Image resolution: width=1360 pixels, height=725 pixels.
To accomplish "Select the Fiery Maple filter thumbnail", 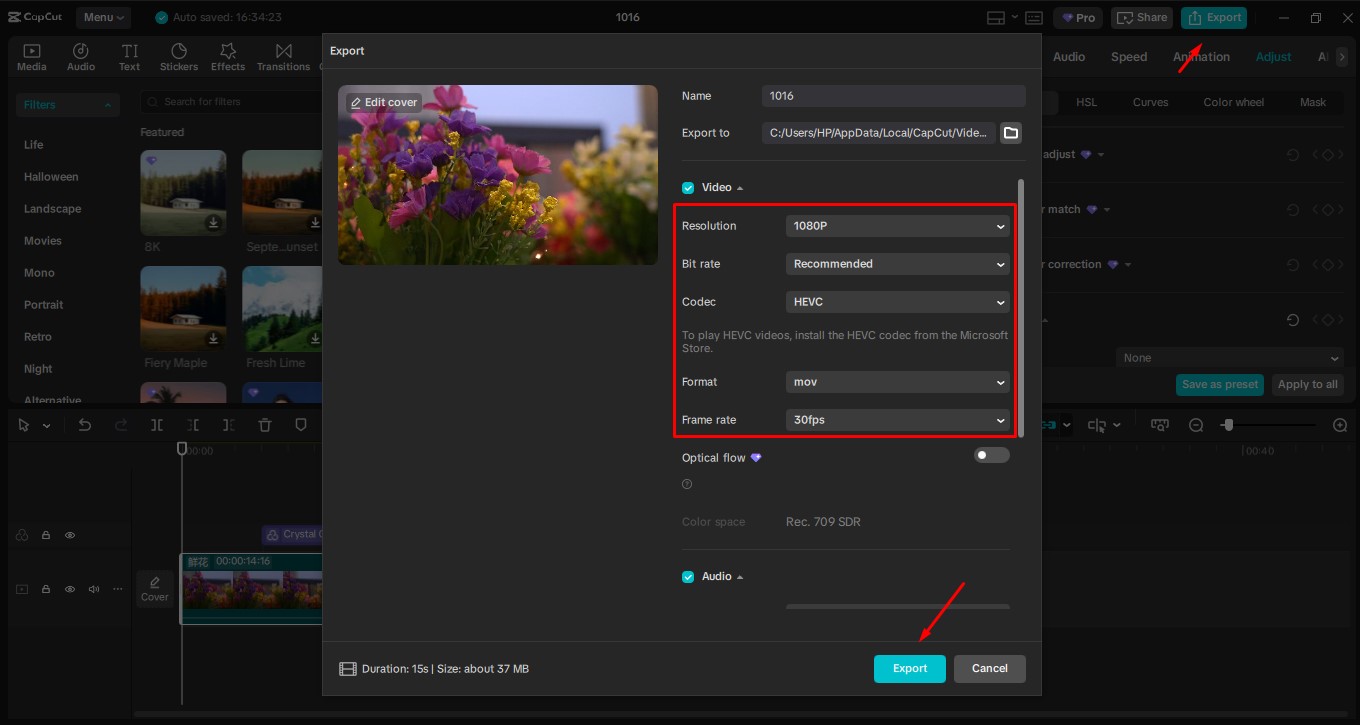I will pos(183,308).
